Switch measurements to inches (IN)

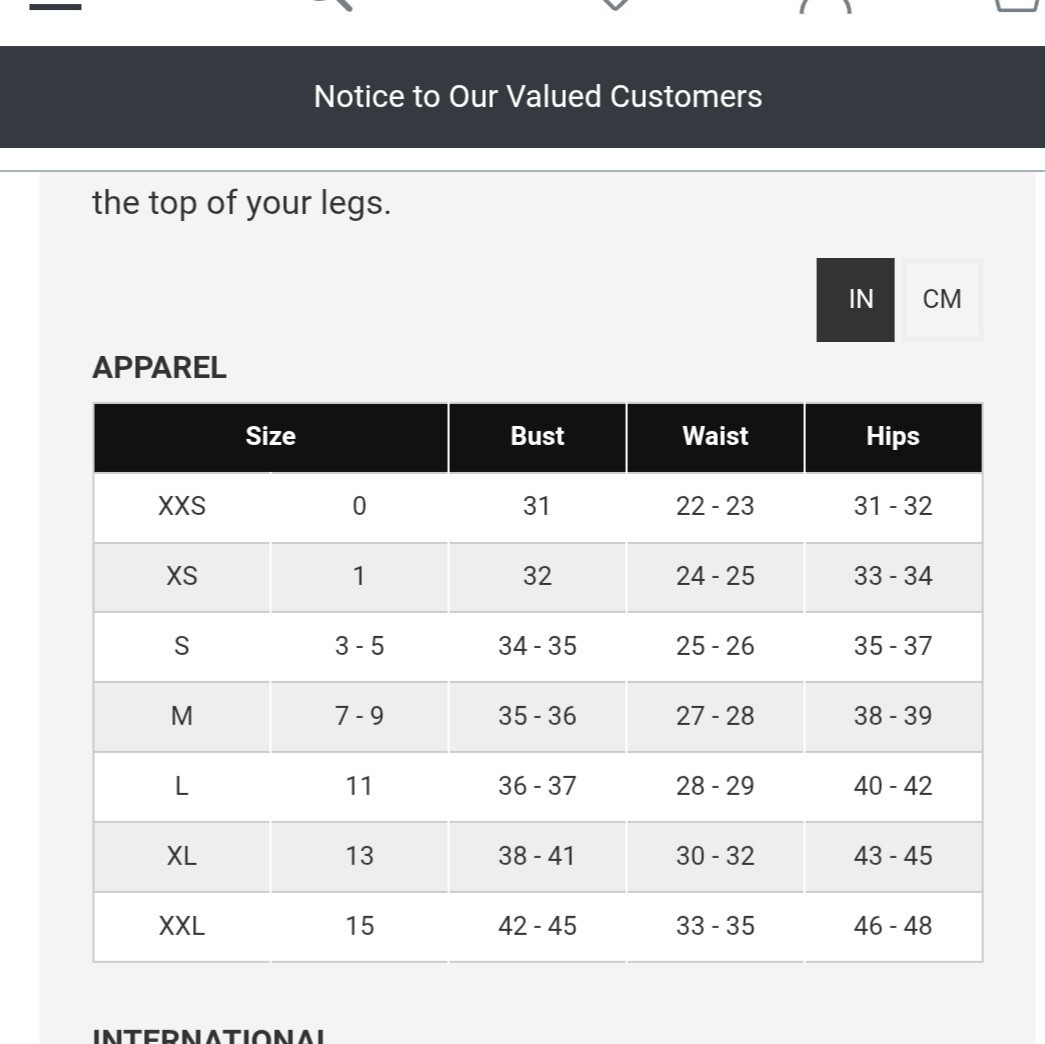point(860,299)
